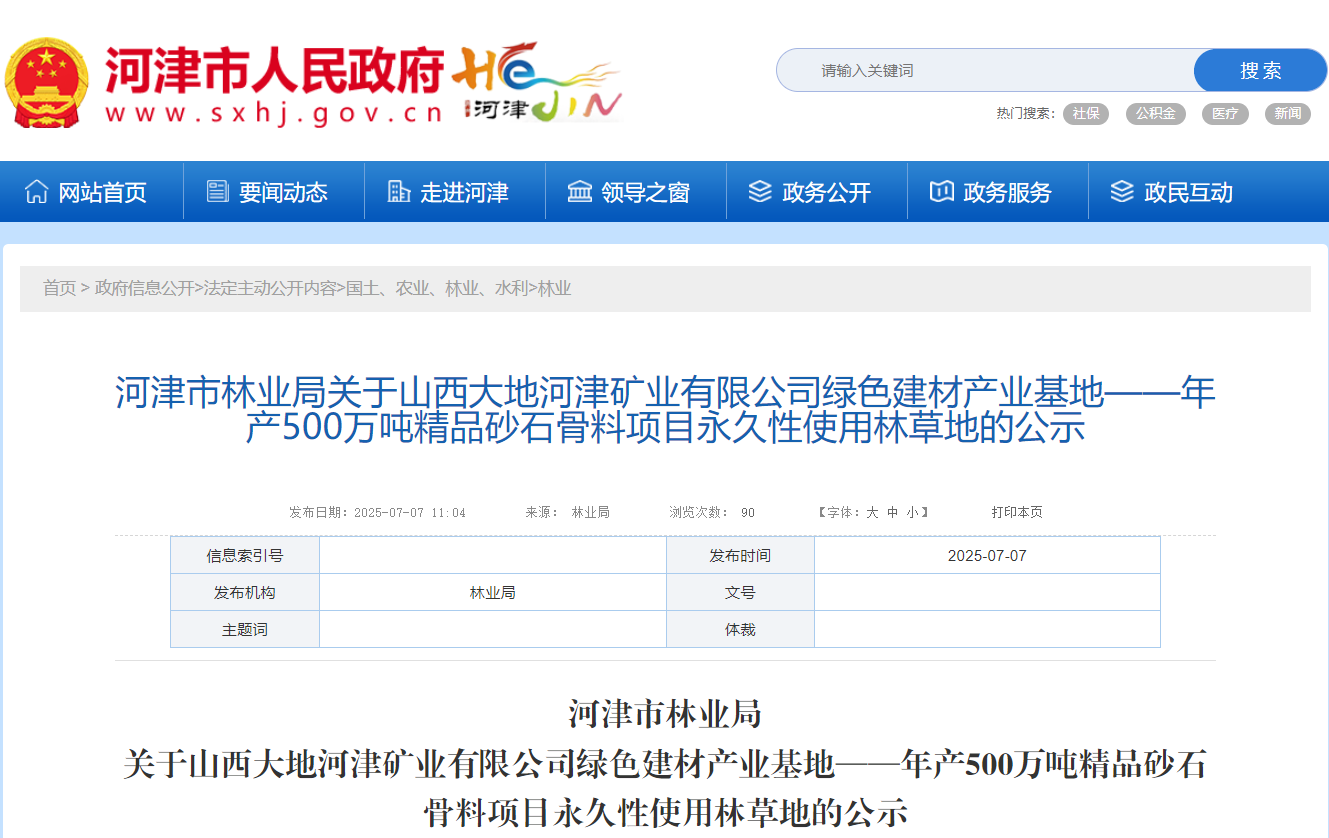This screenshot has height=838, width=1329.
Task: Click the layers icon beside 政民互动
Action: [1122, 192]
